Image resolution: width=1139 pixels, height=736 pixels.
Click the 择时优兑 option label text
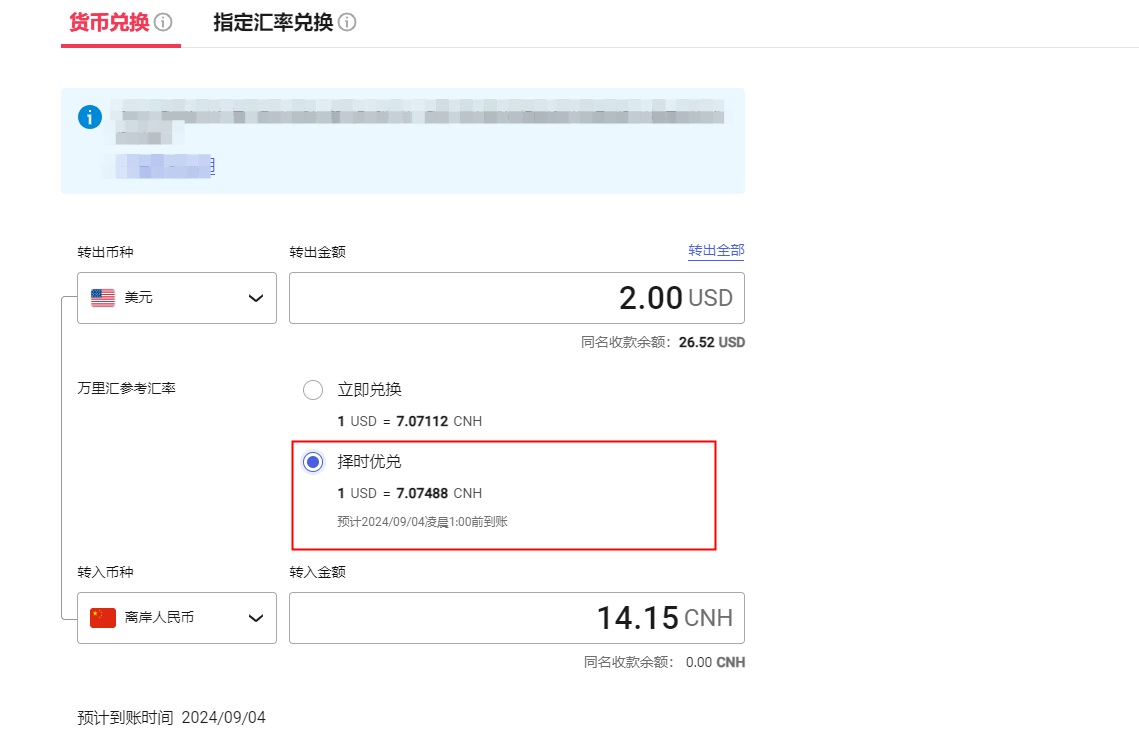[369, 462]
